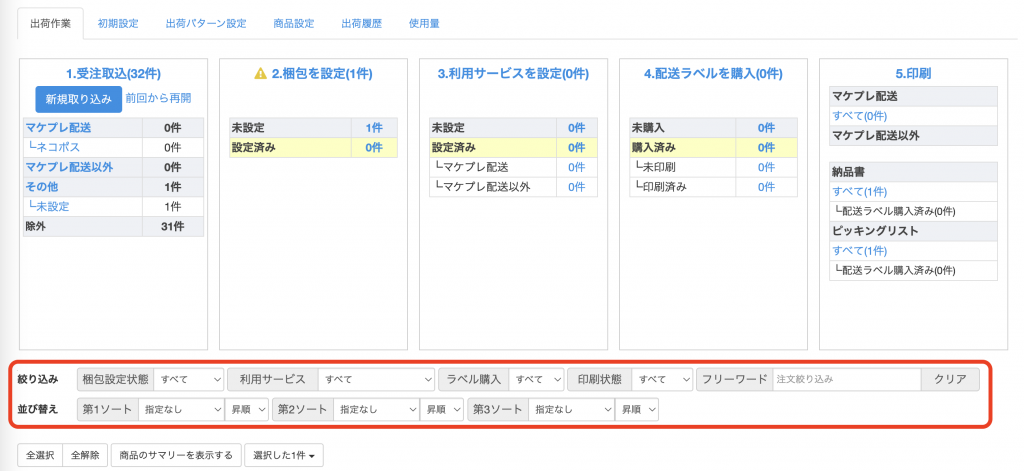Click 0件 for └マケプレ配送 in 利用サービス panel
The image size is (1024, 471).
(x=577, y=167)
